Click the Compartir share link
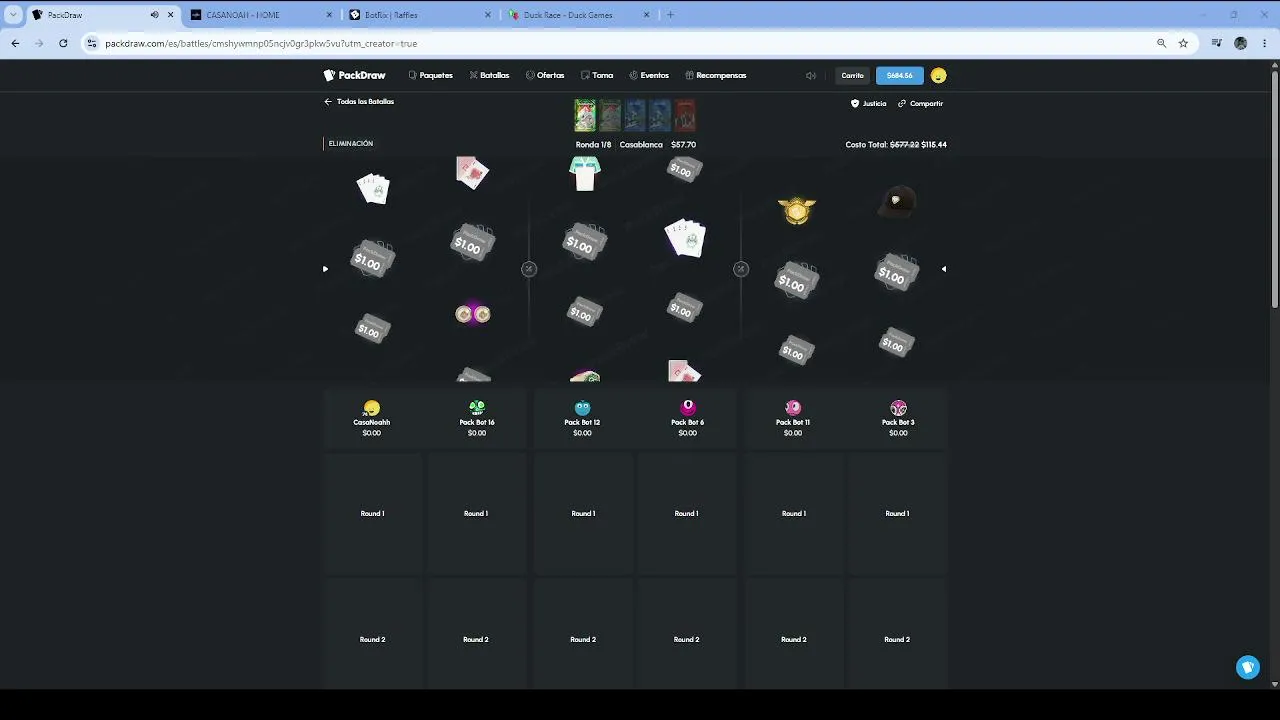The width and height of the screenshot is (1280, 720). pos(920,103)
